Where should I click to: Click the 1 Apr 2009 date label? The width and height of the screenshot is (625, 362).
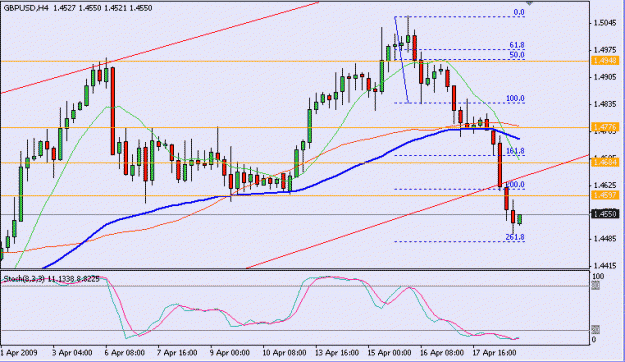19,353
